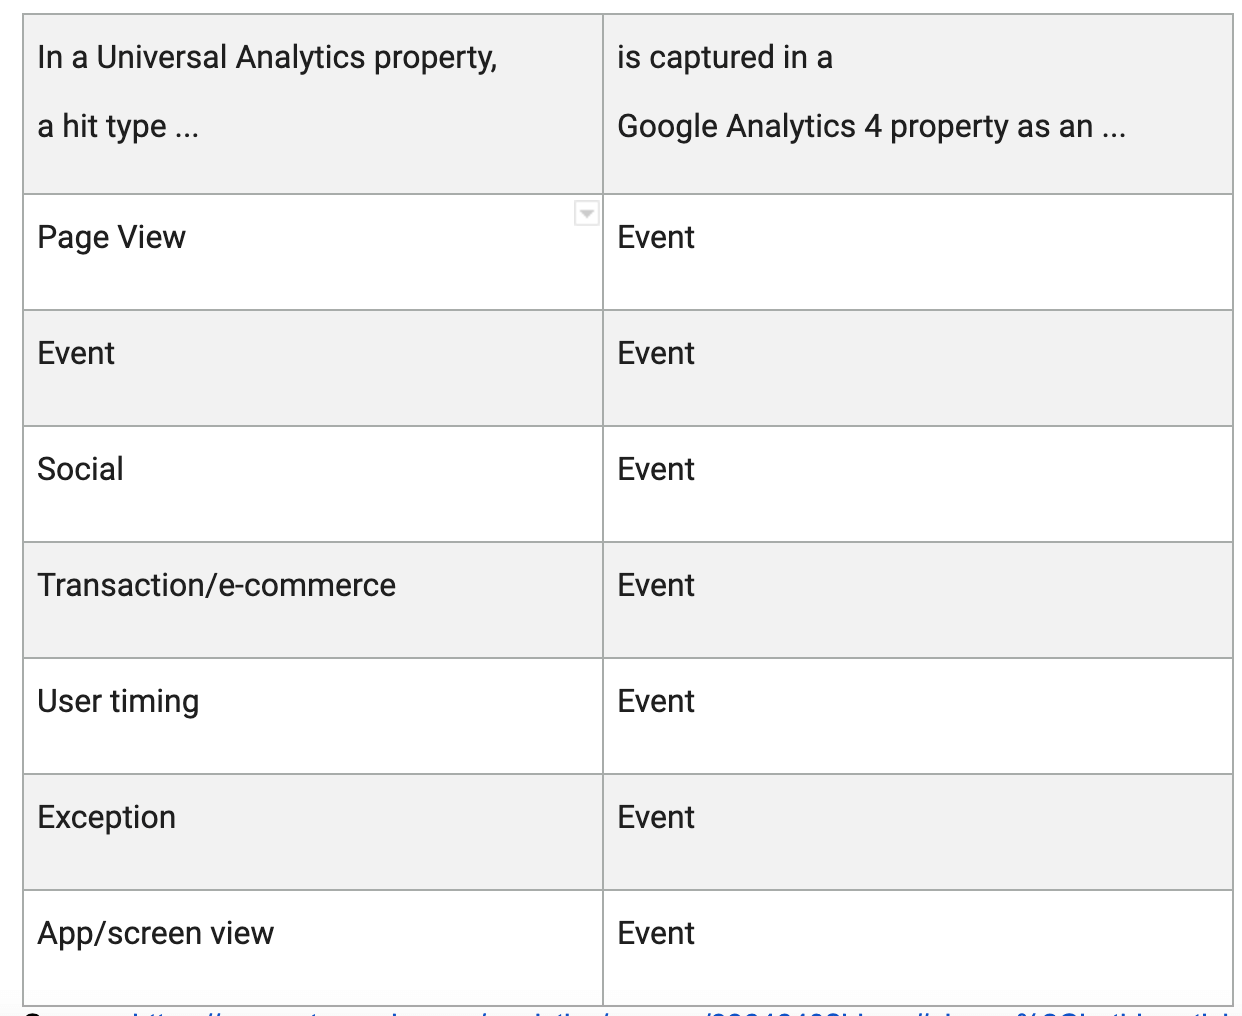Click Event value next to App/screen view
1242x1016 pixels.
(656, 933)
